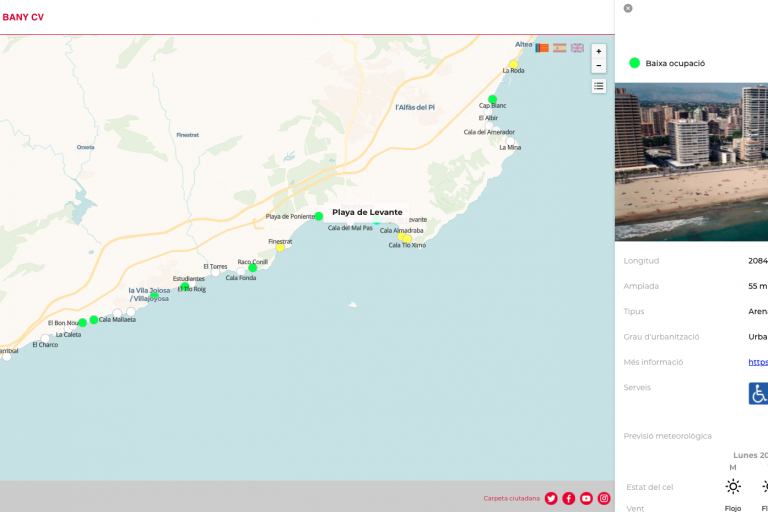Select the yellow La Roda beach marker
The height and width of the screenshot is (512, 768).
513,64
